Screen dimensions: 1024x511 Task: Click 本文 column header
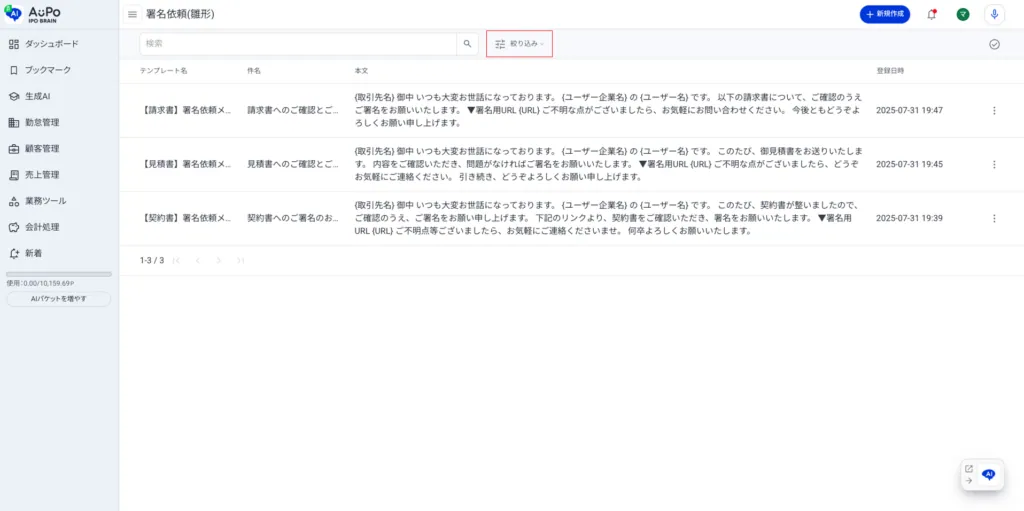coord(361,71)
